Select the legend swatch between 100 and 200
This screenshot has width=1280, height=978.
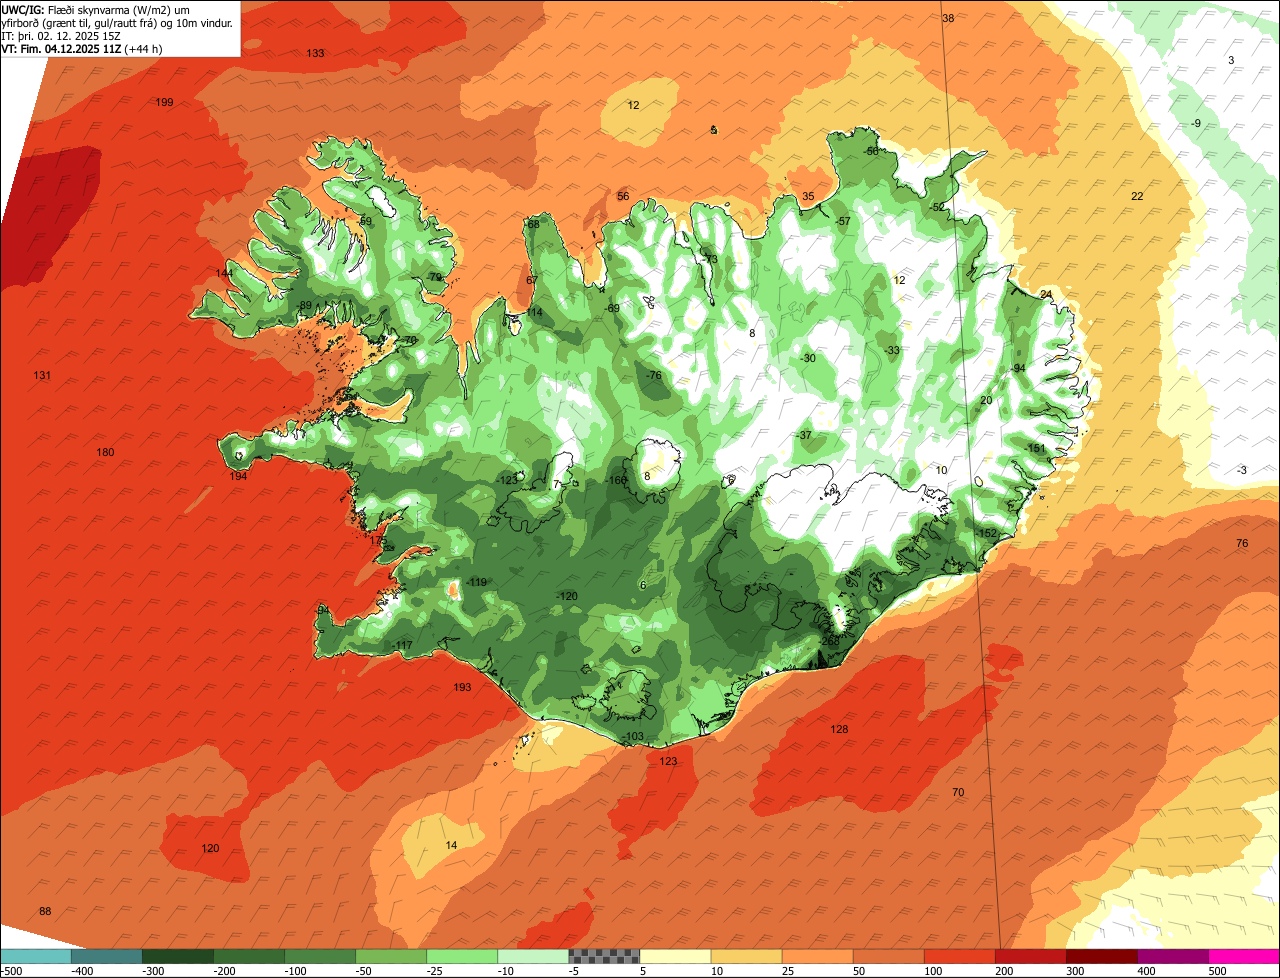(959, 956)
